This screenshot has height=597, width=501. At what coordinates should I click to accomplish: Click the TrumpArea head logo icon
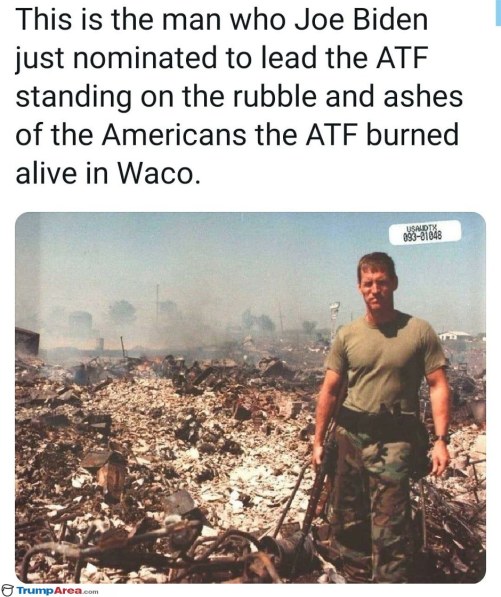tap(8, 591)
